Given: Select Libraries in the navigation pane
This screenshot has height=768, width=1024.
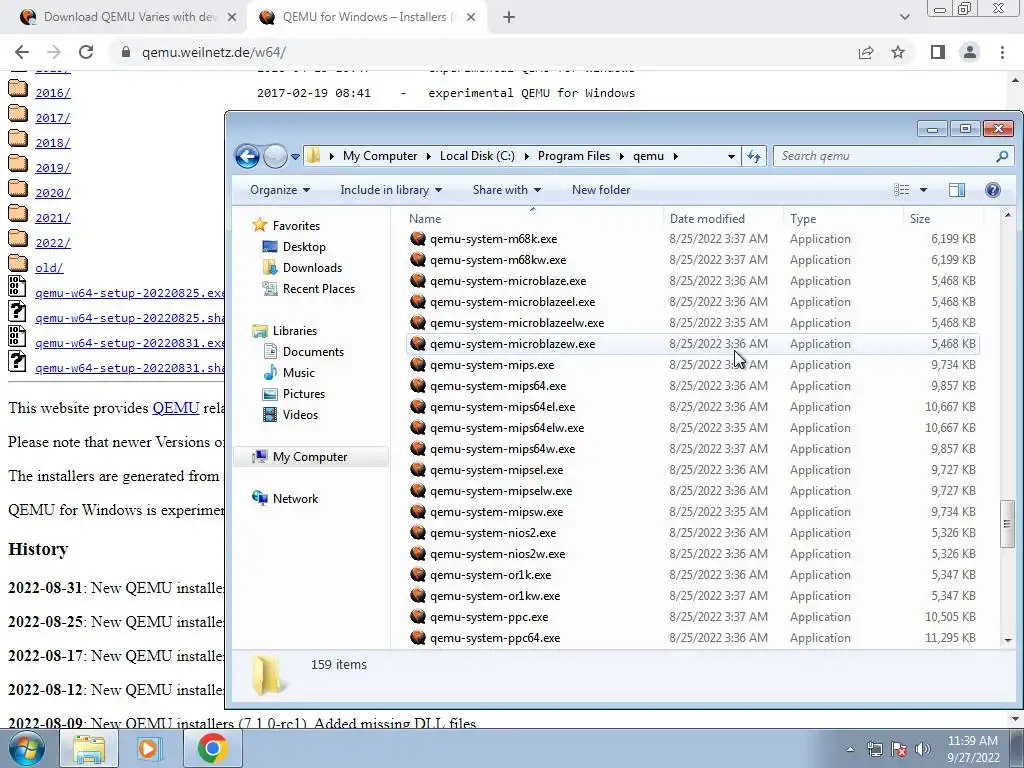Looking at the screenshot, I should coord(295,331).
